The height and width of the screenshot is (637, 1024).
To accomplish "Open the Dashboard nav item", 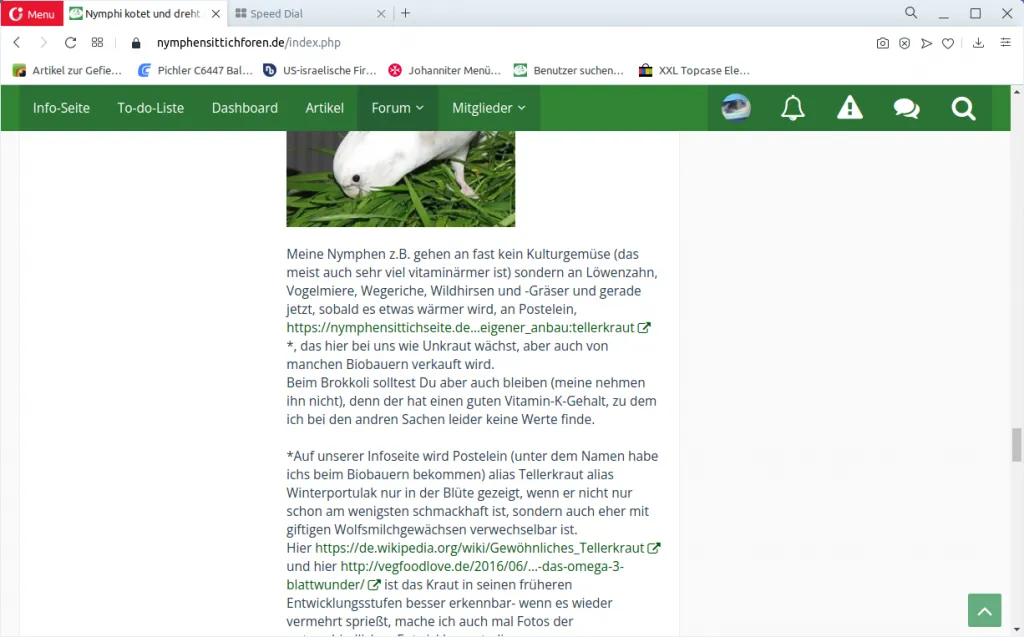I will (x=245, y=108).
